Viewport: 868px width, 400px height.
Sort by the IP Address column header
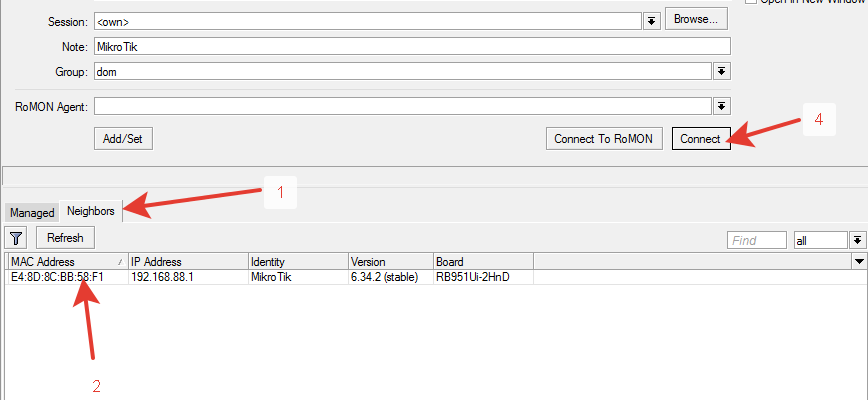(x=188, y=262)
